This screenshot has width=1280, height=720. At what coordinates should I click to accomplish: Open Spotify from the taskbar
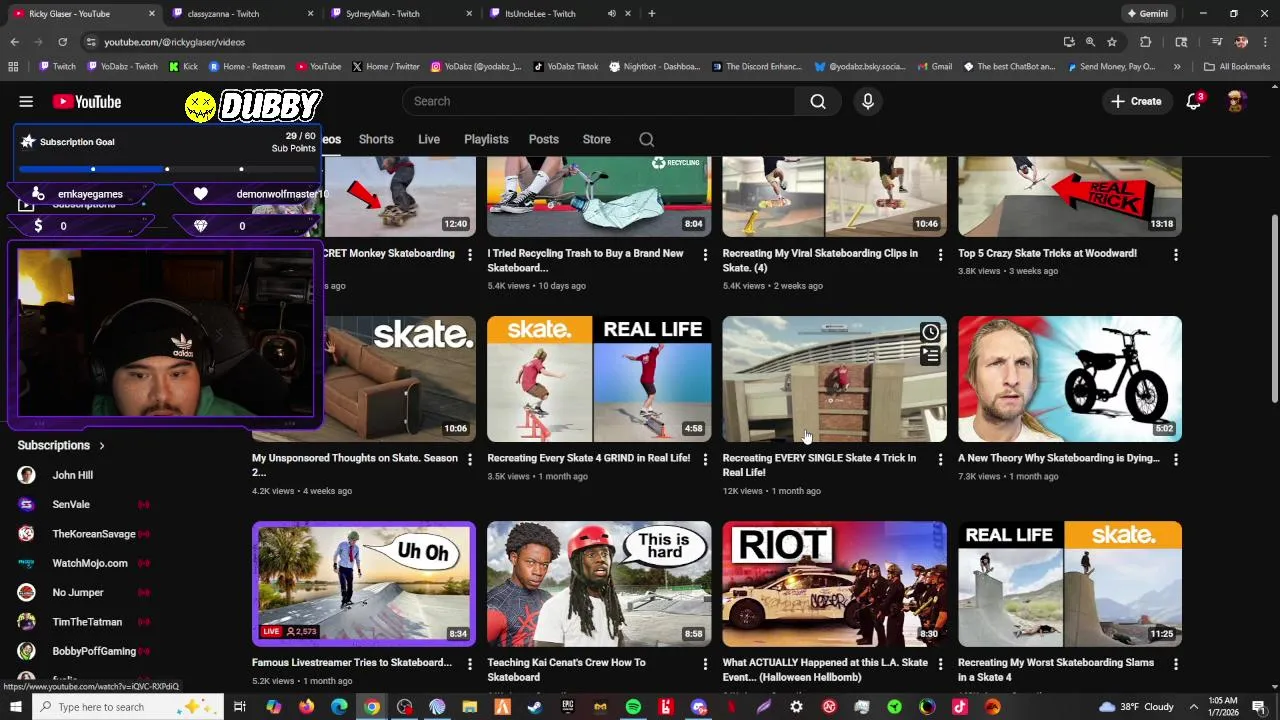coord(633,707)
